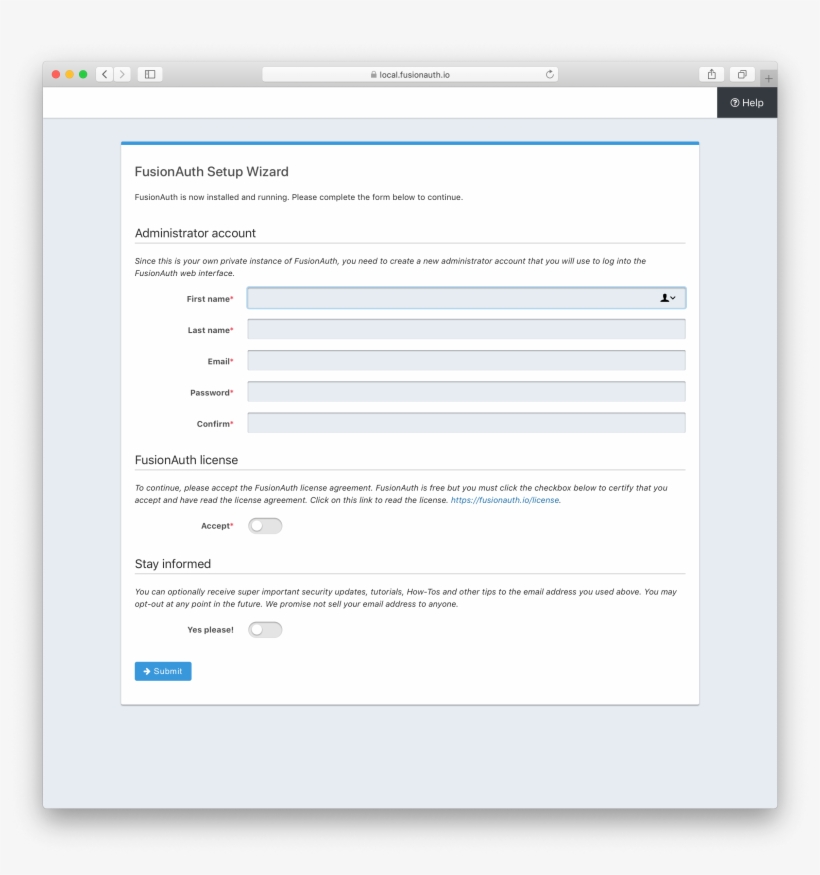Viewport: 820px width, 875px height.
Task: Enable the Yes please! switch
Action: (265, 629)
